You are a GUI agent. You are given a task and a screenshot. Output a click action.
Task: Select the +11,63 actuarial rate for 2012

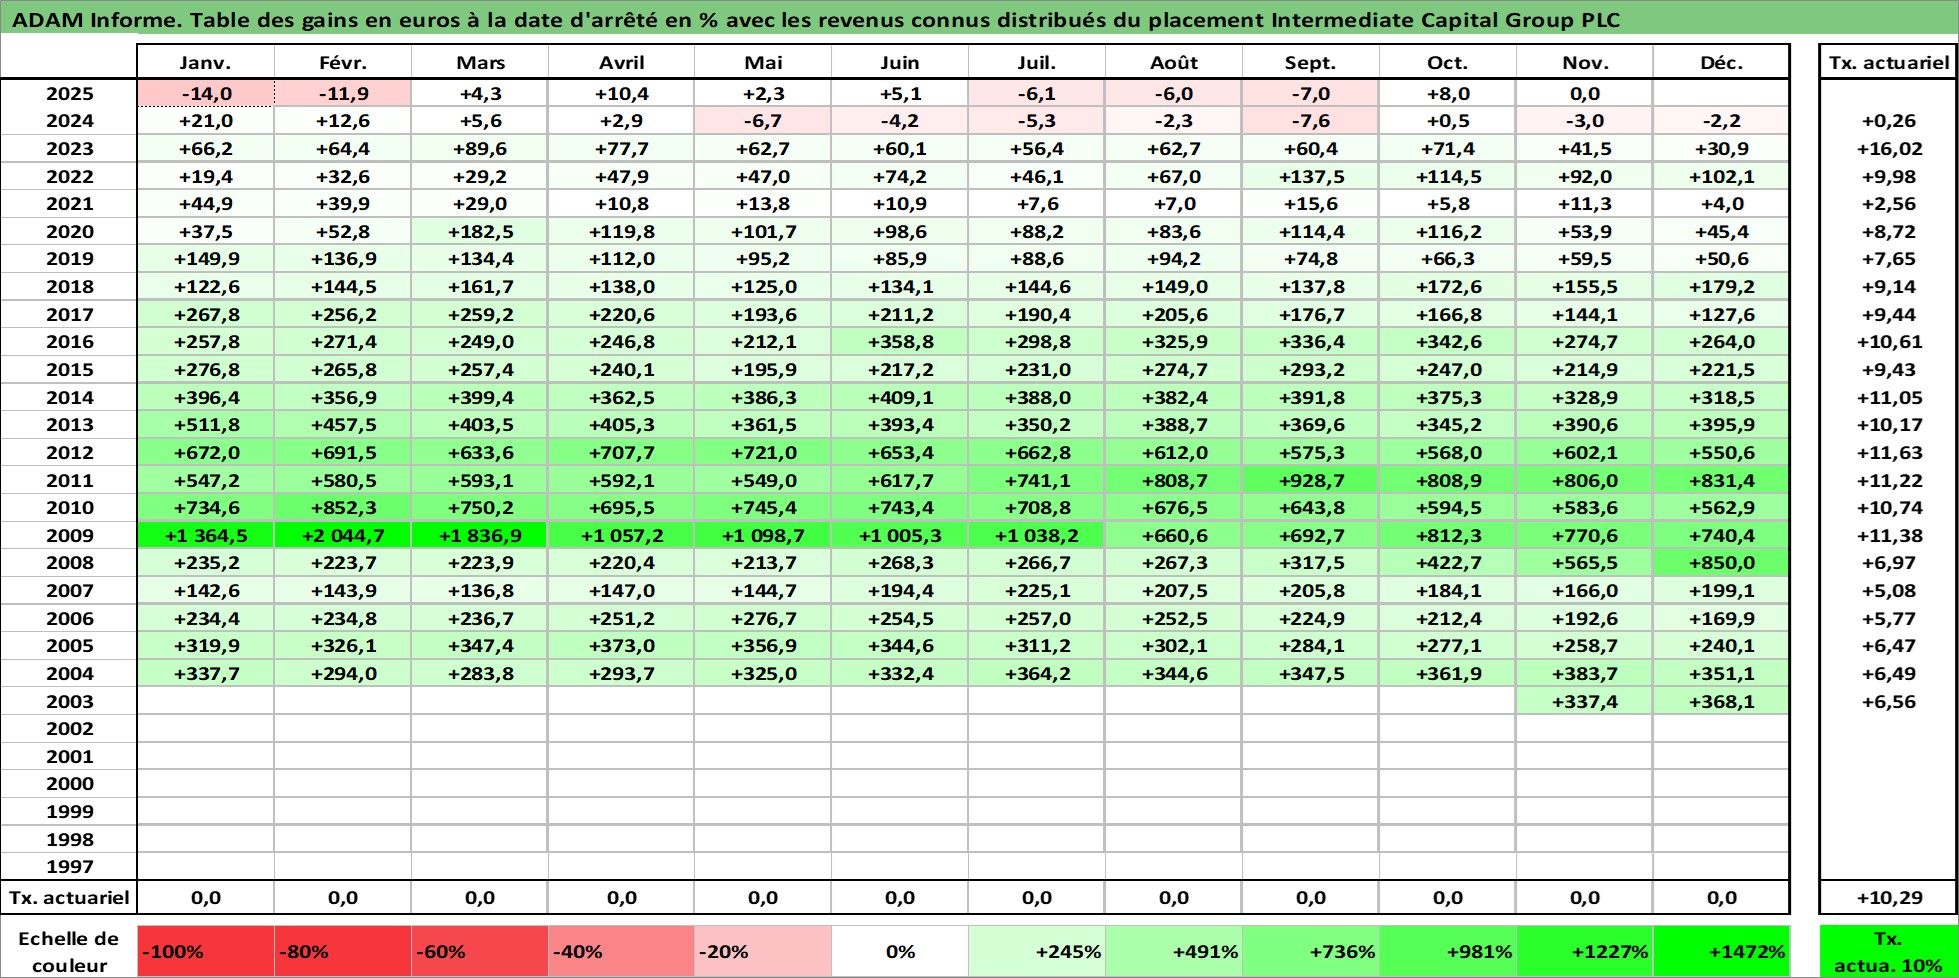[1888, 452]
